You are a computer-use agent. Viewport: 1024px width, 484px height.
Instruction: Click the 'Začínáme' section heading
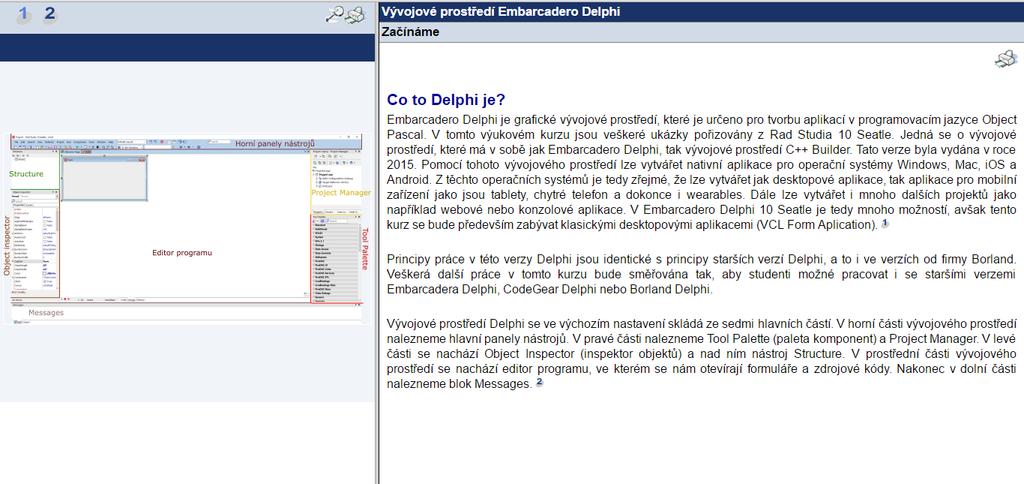coord(410,31)
